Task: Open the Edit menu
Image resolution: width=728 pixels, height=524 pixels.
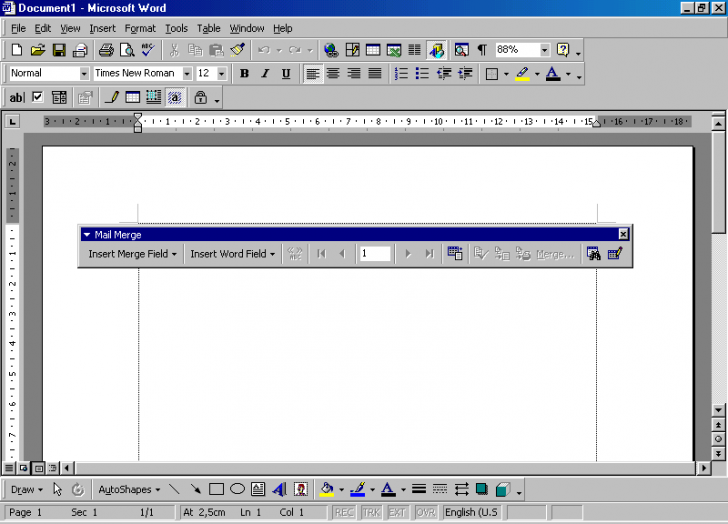Action: click(43, 28)
